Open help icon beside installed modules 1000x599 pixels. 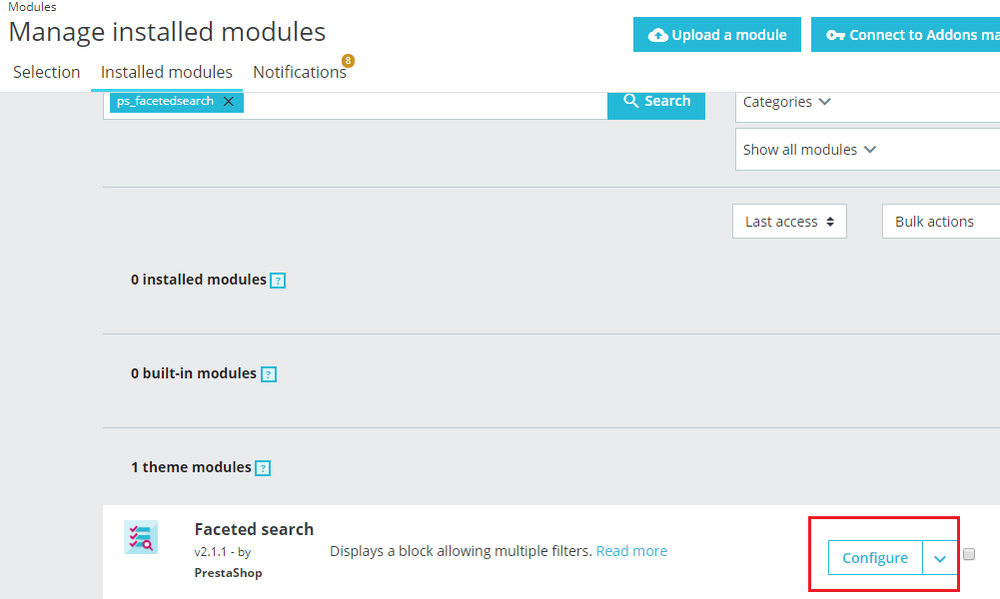click(277, 281)
